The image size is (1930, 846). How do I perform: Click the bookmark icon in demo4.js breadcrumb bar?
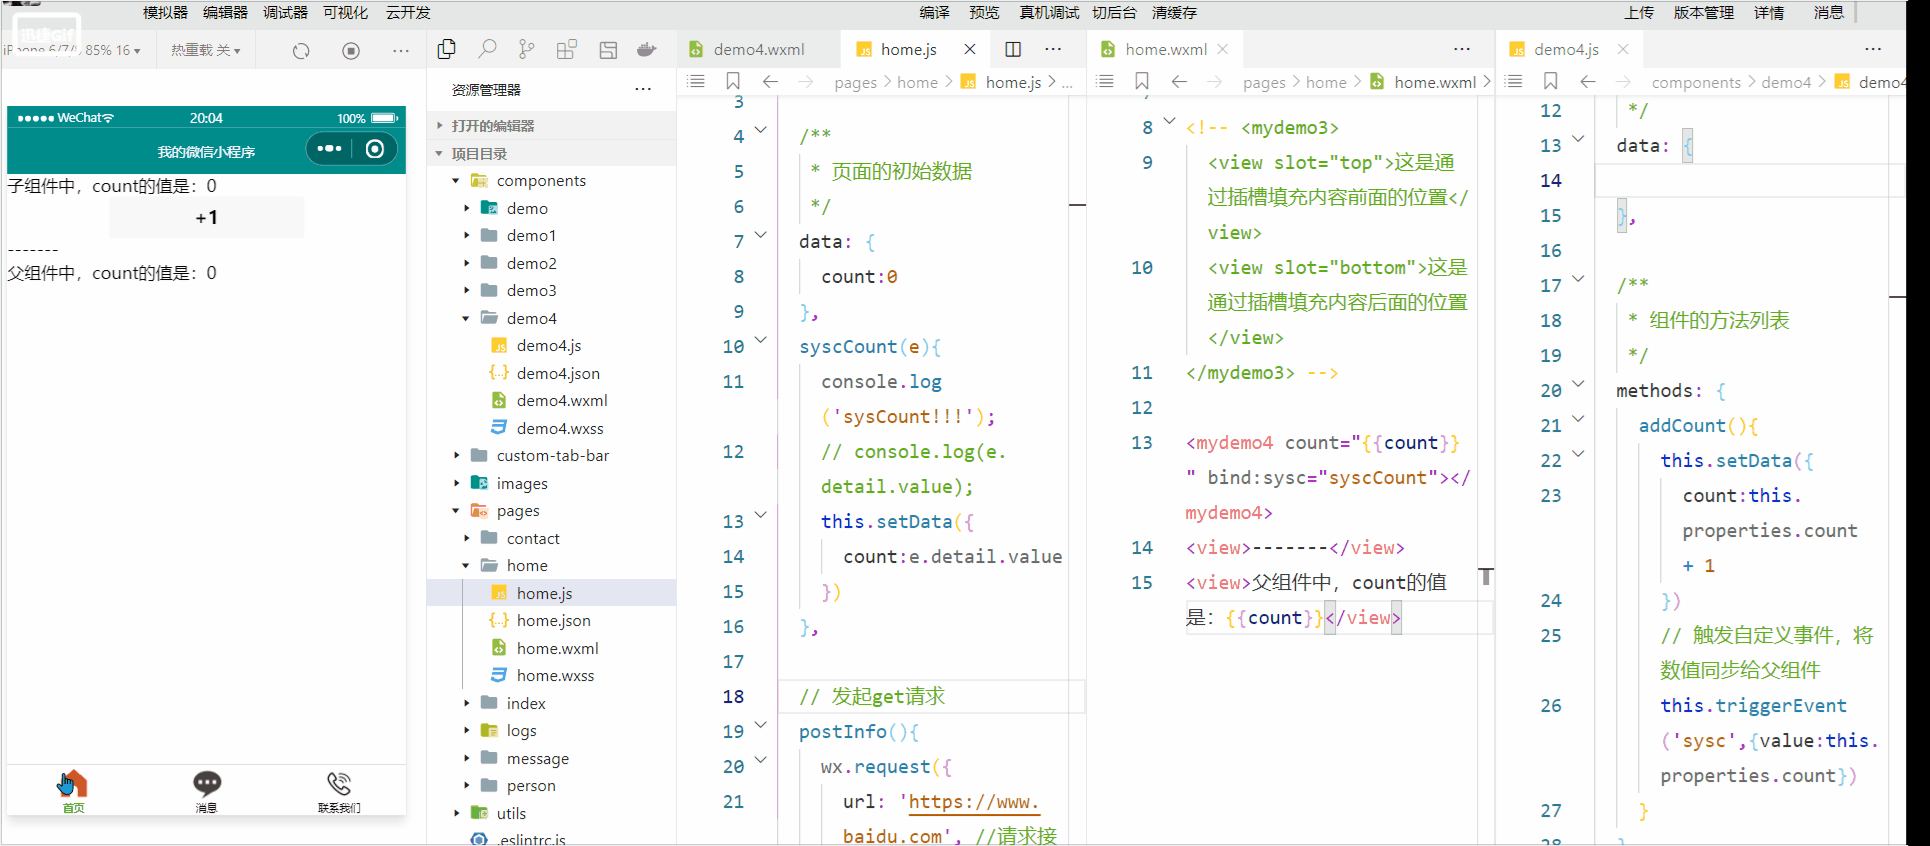pyautogui.click(x=1551, y=81)
